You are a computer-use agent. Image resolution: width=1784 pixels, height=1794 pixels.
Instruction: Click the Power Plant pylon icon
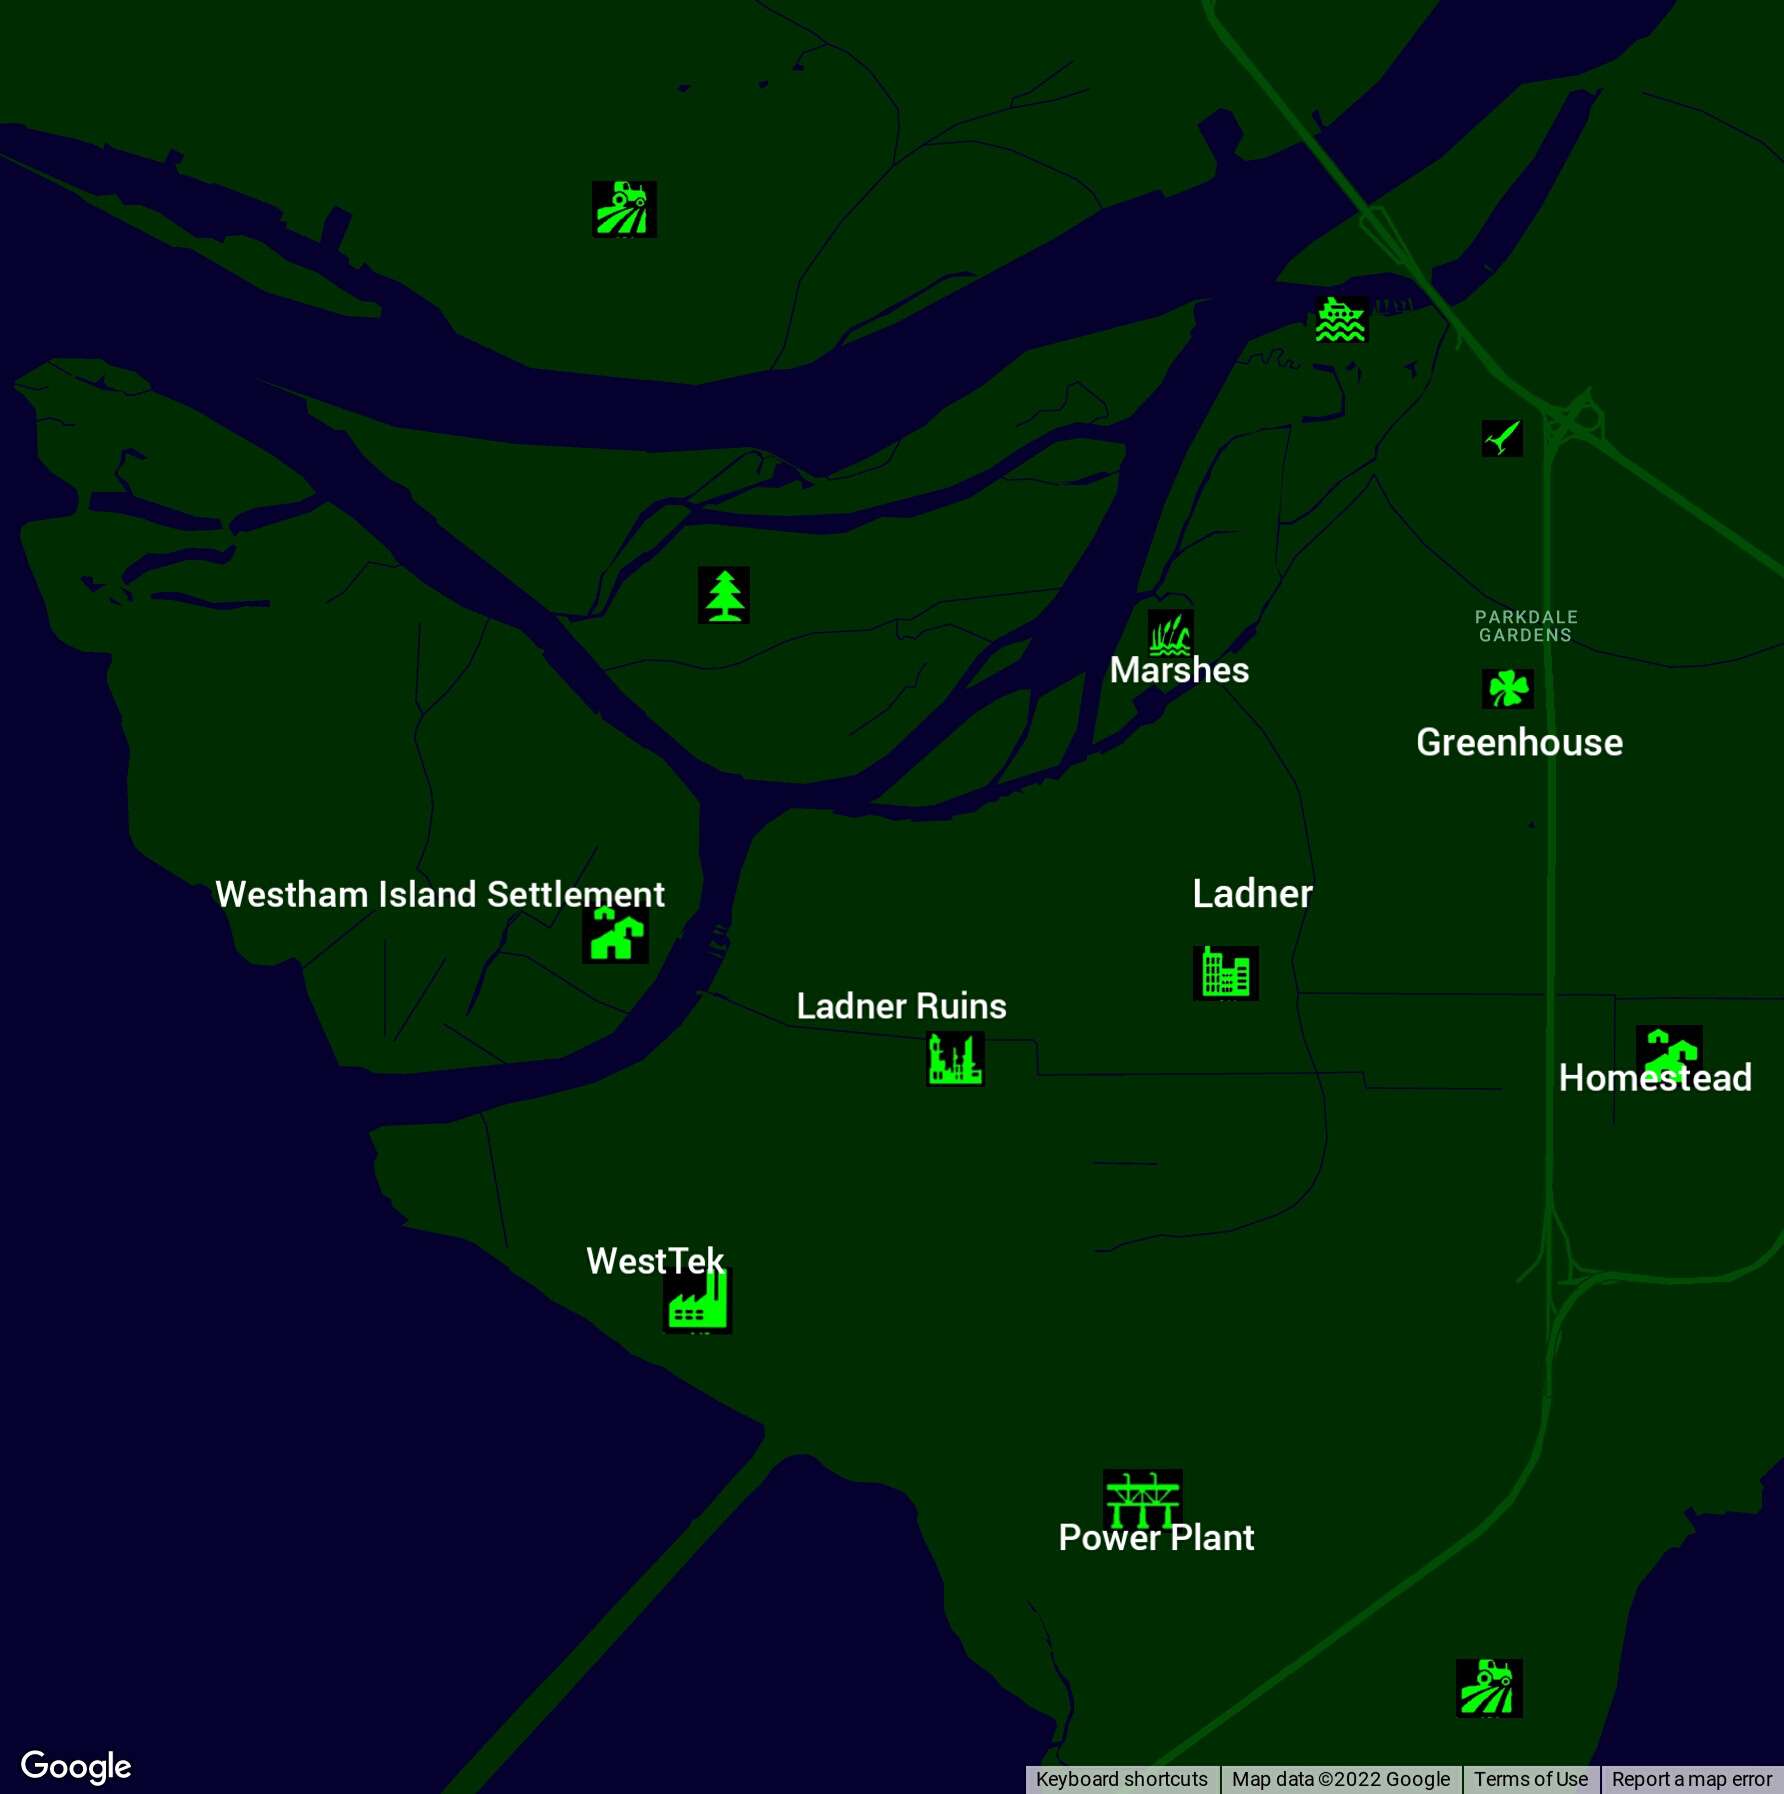[x=1142, y=1497]
